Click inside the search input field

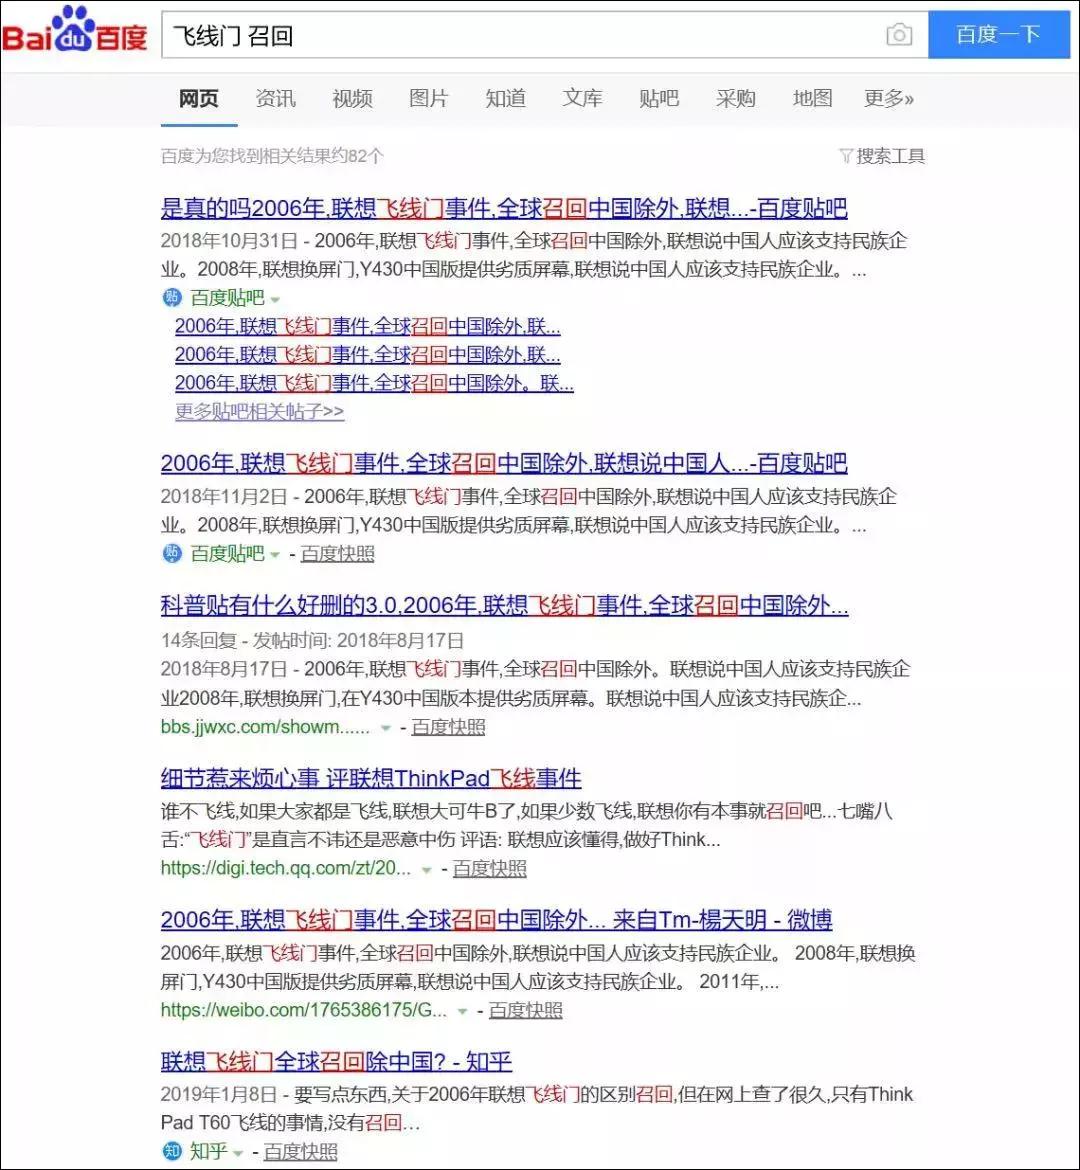[500, 34]
